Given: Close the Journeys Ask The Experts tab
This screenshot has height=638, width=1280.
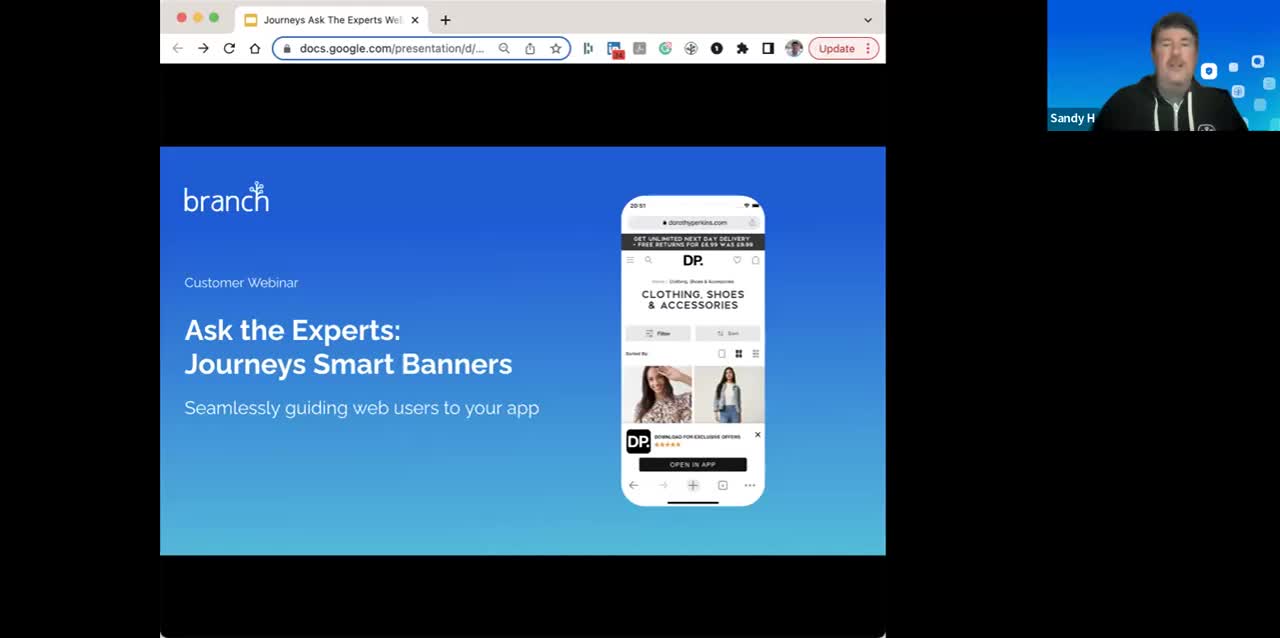Looking at the screenshot, I should coord(415,20).
